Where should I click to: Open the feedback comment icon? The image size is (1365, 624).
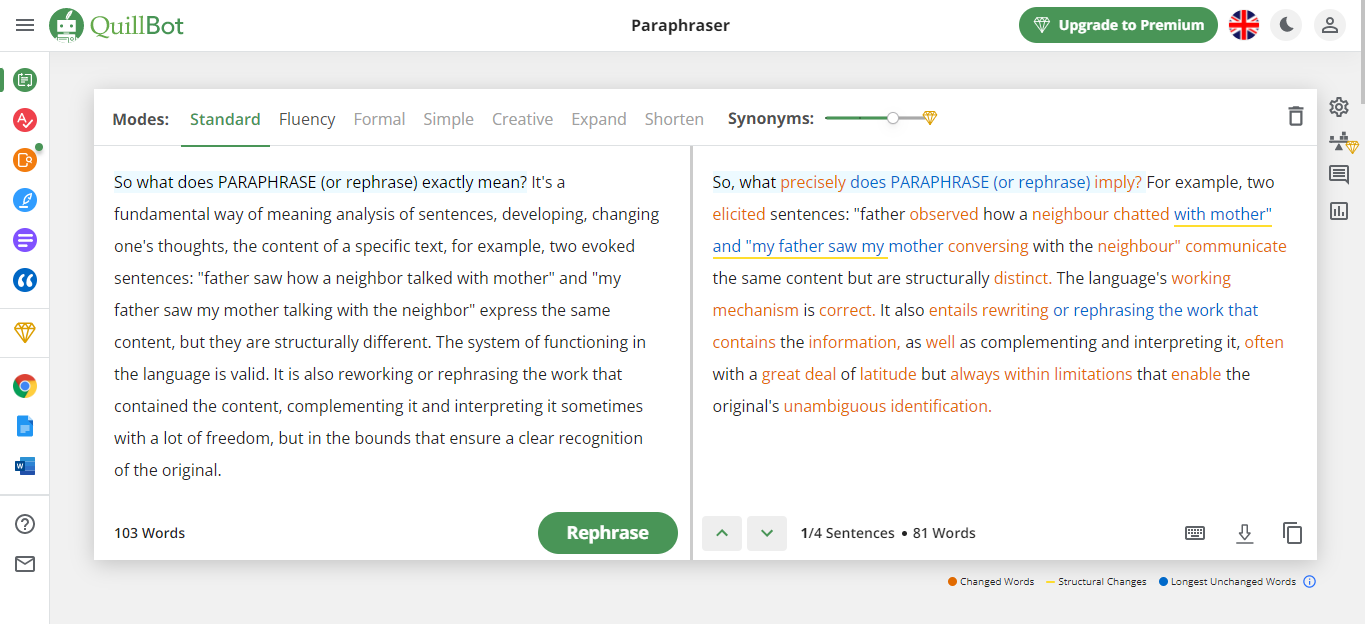pos(1339,175)
